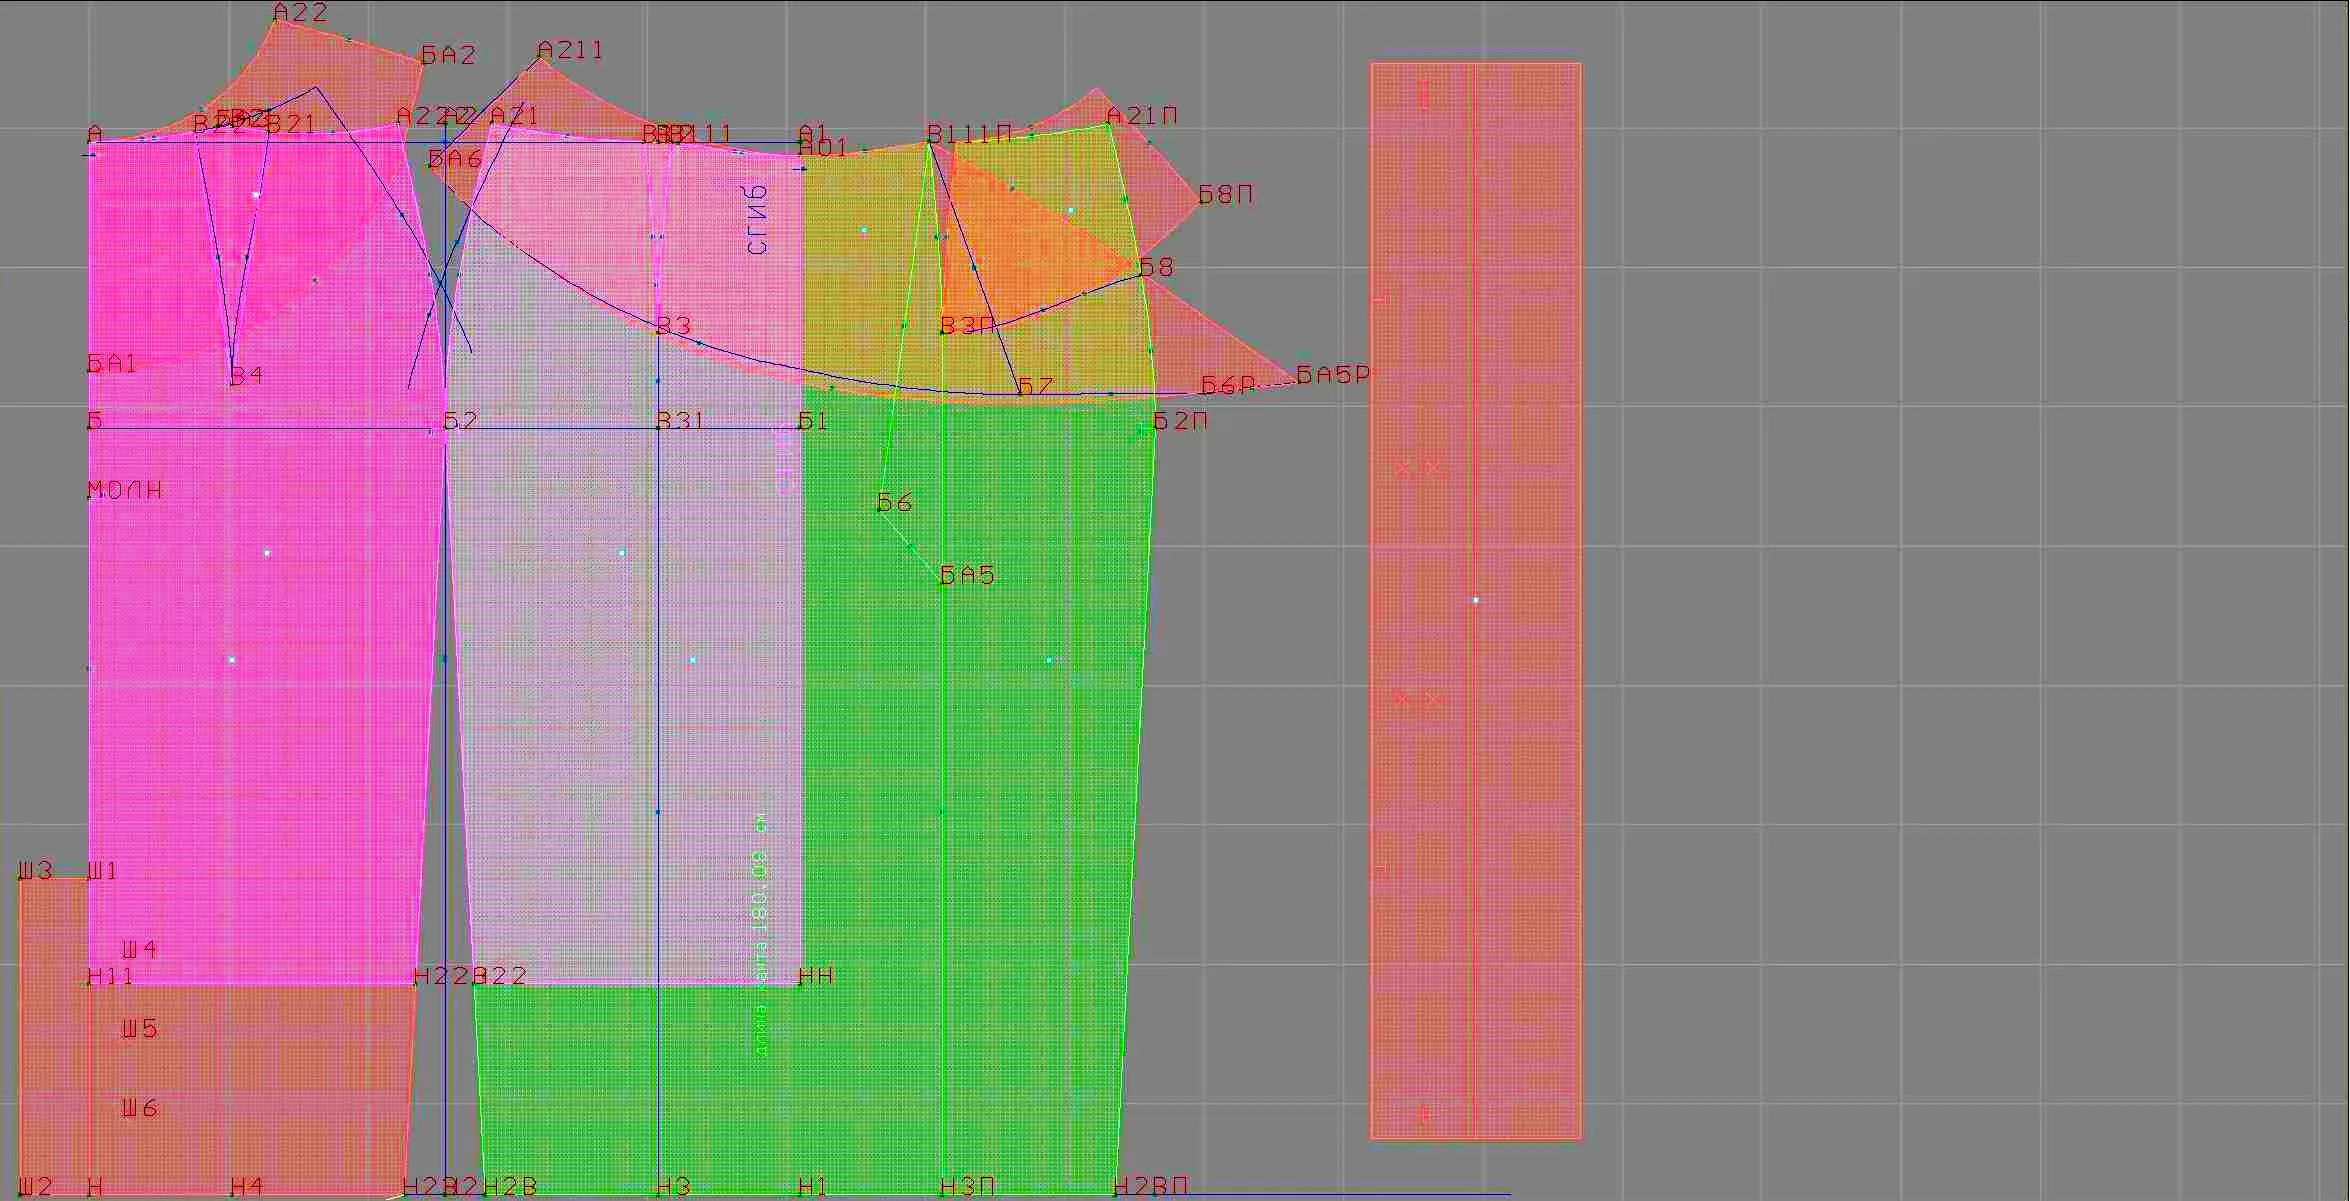Click the Ш6 point label
Viewport: 2350px width, 1201px height.
140,1108
